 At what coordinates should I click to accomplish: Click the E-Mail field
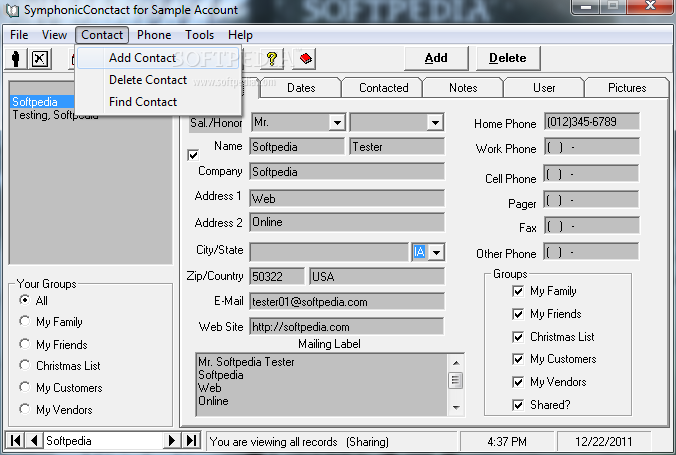tap(347, 301)
